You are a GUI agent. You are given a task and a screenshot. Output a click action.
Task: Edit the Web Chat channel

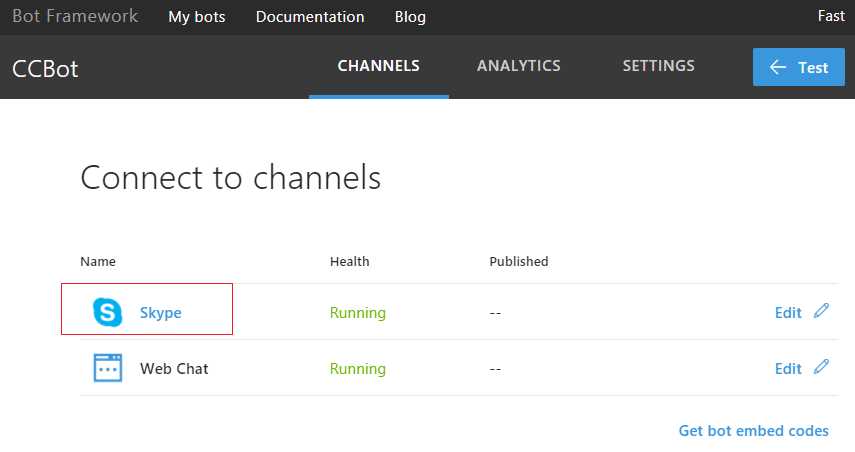[788, 369]
